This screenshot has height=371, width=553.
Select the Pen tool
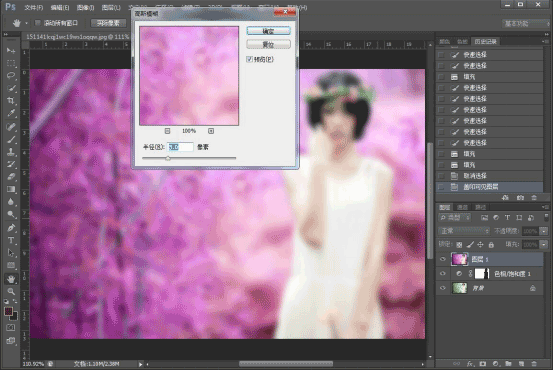(x=11, y=227)
